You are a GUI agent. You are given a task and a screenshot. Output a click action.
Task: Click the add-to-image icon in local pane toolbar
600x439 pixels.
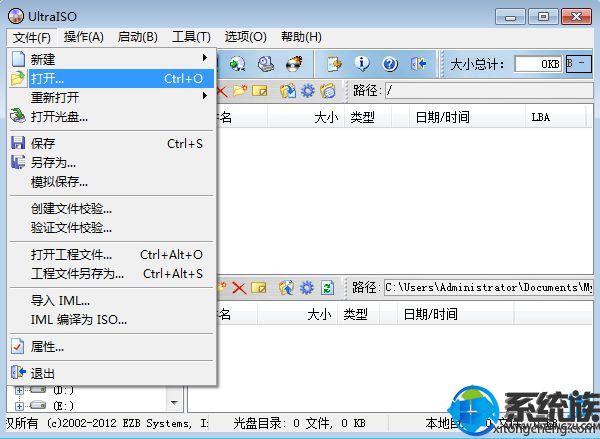(x=287, y=288)
